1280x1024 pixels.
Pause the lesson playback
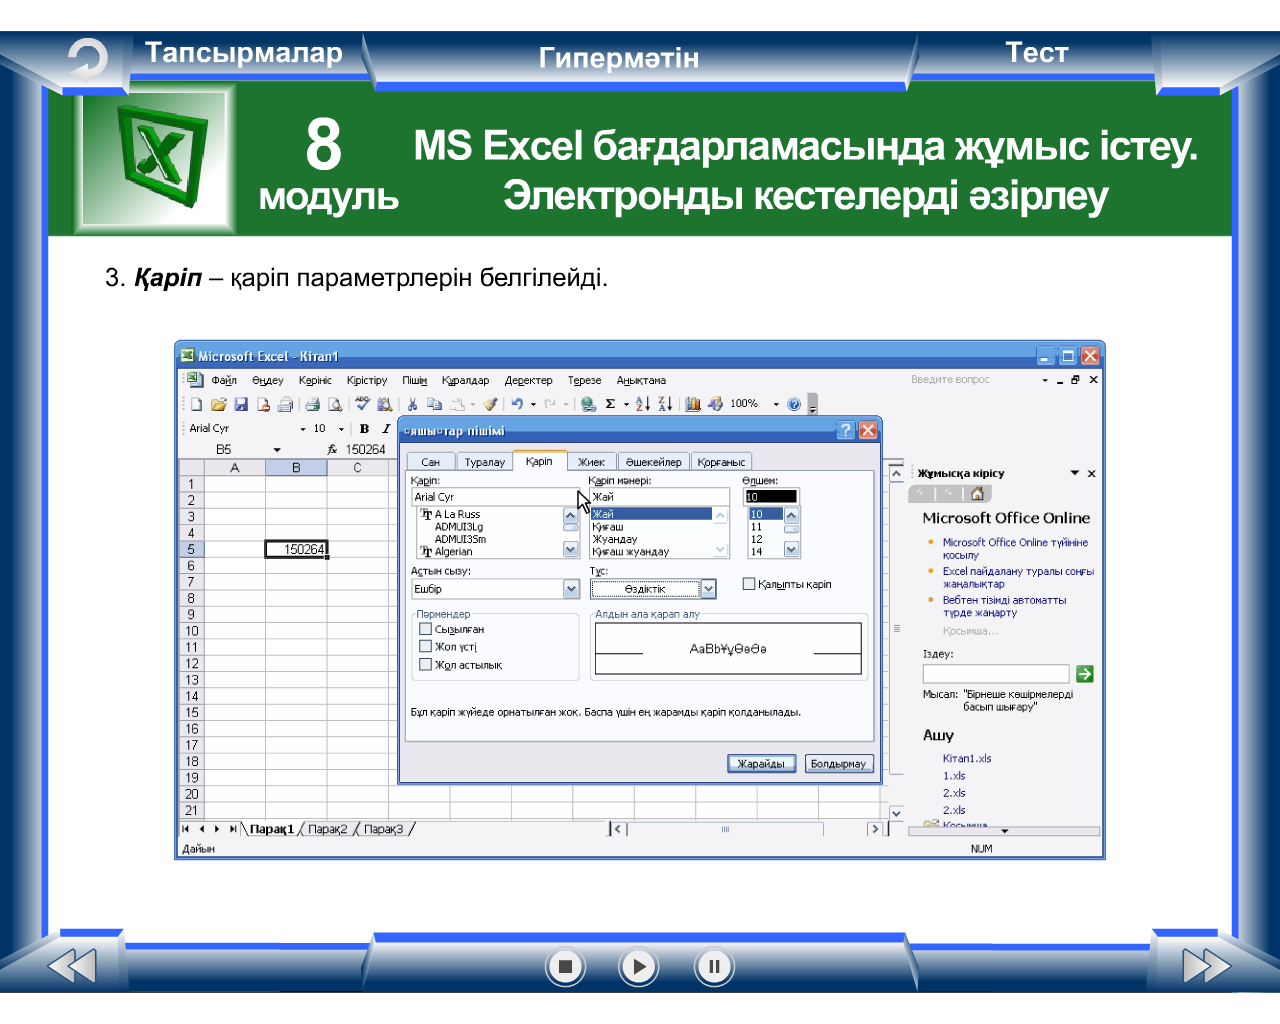pos(714,967)
